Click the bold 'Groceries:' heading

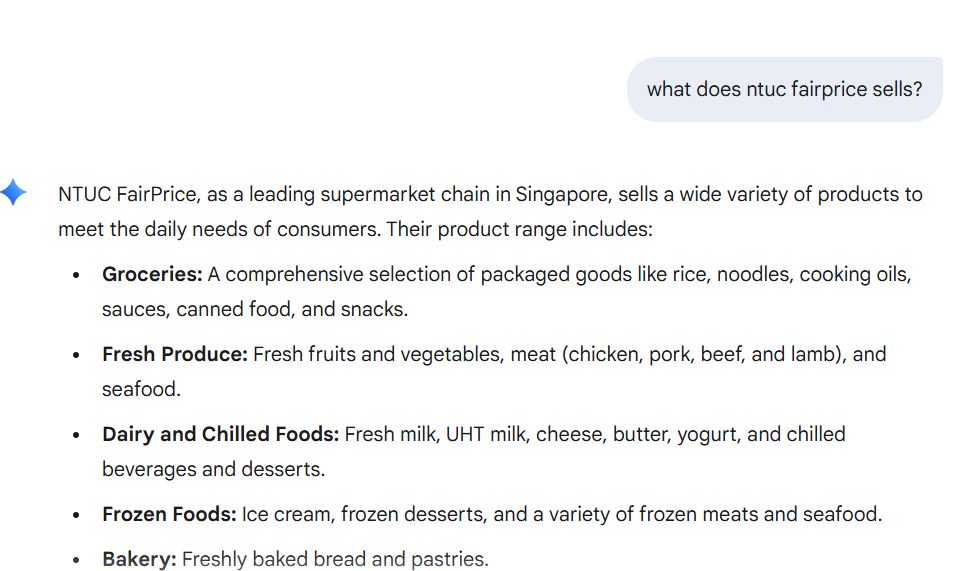coord(152,274)
